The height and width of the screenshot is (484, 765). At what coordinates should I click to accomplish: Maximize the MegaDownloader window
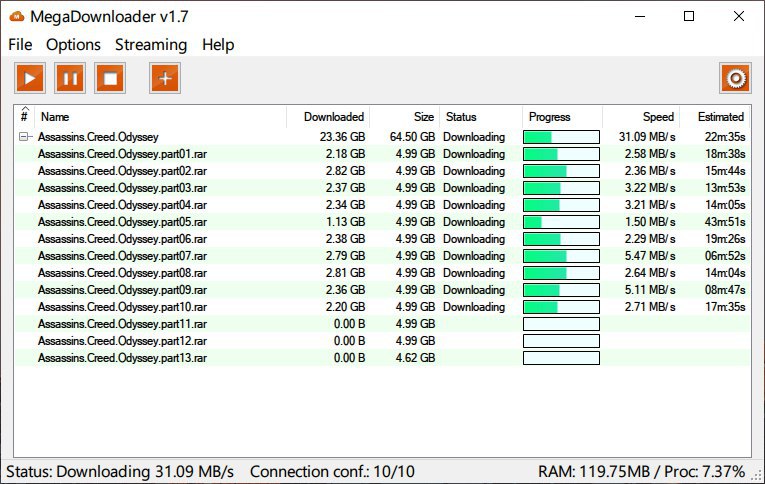(689, 16)
